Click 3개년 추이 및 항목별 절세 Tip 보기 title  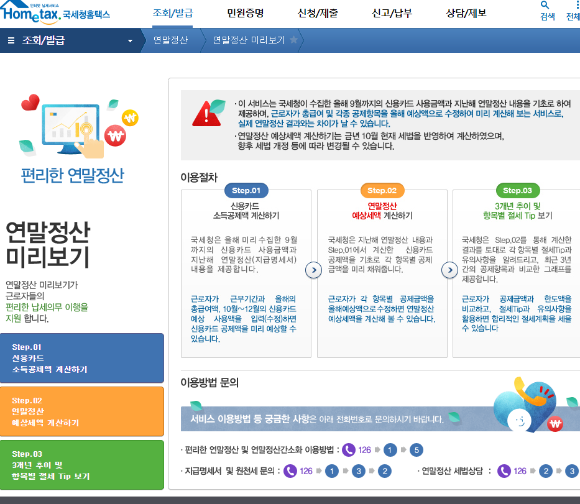517,211
